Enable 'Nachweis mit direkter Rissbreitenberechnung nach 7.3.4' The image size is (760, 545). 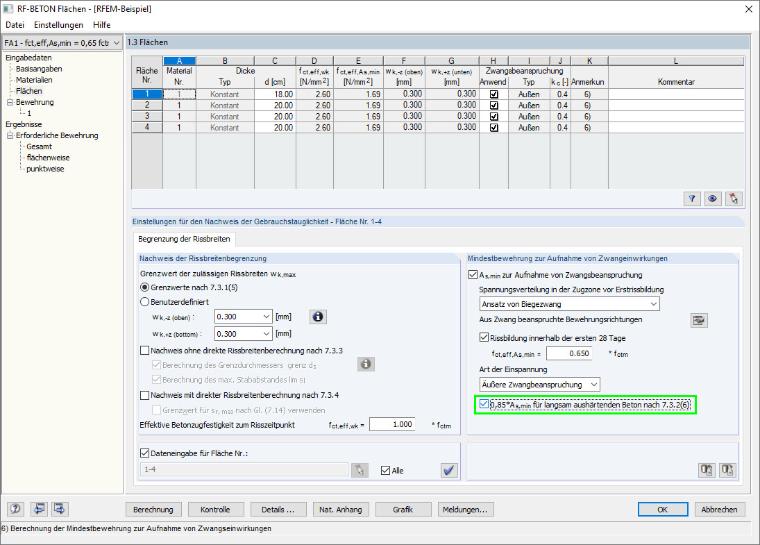144,395
